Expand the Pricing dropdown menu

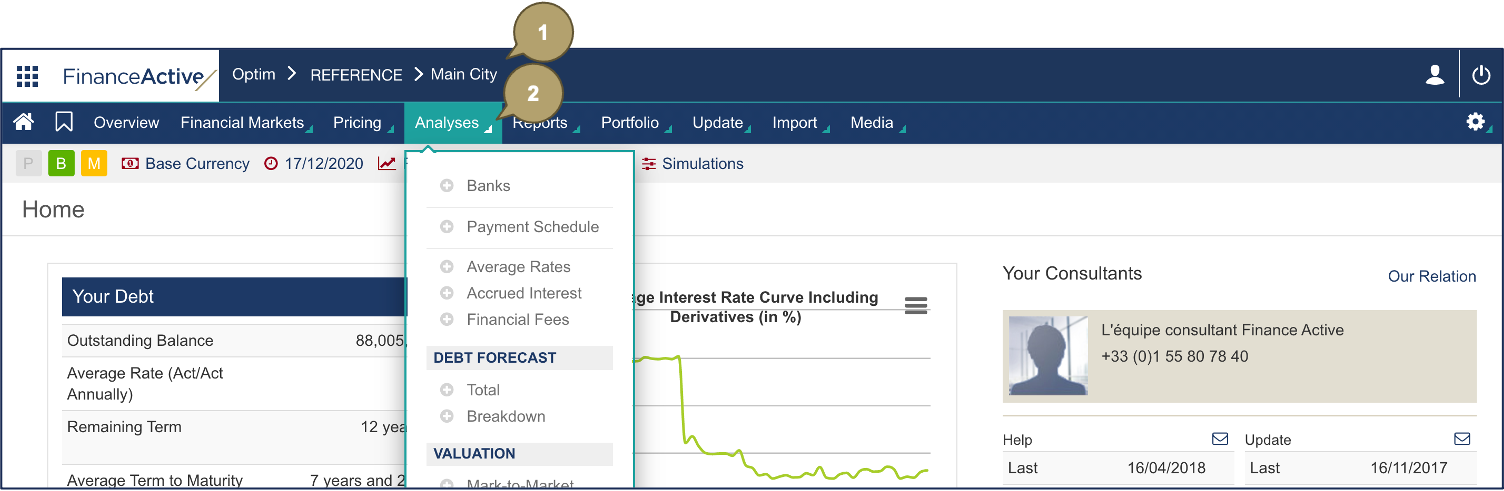pyautogui.click(x=357, y=123)
